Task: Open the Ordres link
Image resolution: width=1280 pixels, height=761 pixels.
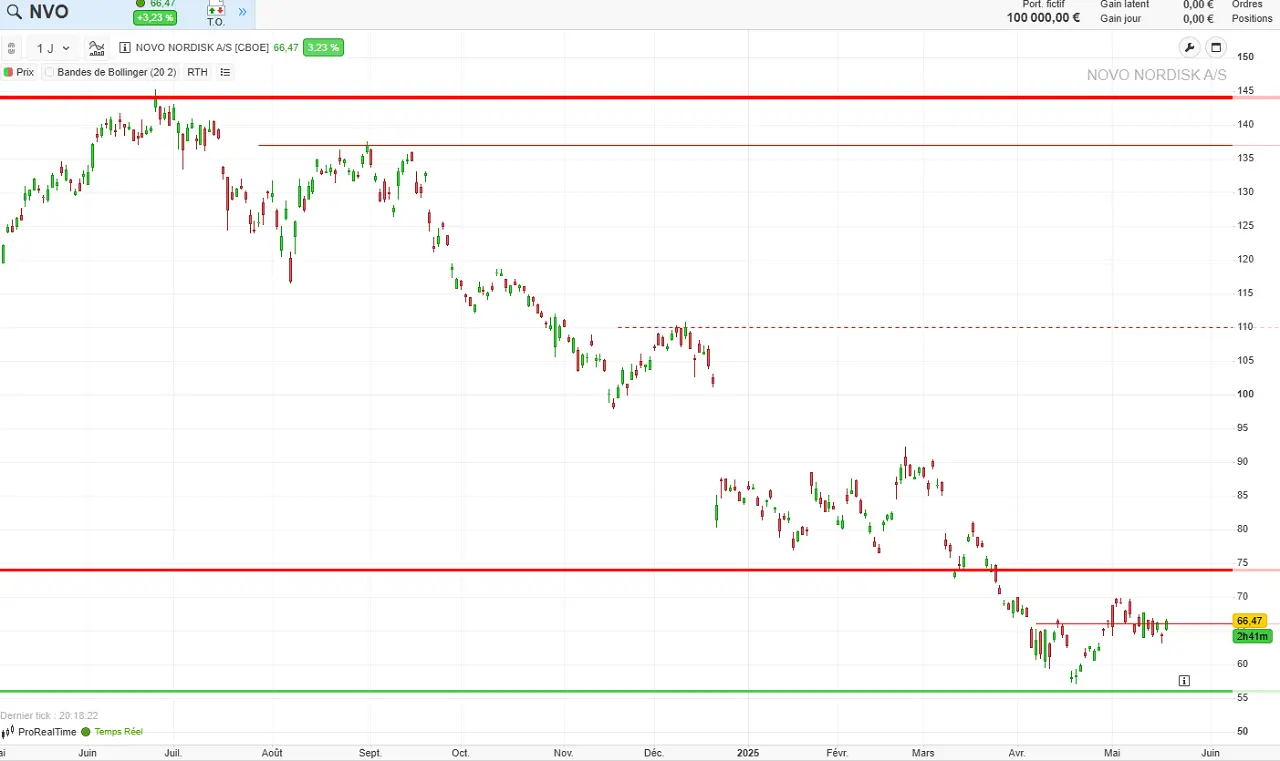Action: coord(1247,4)
